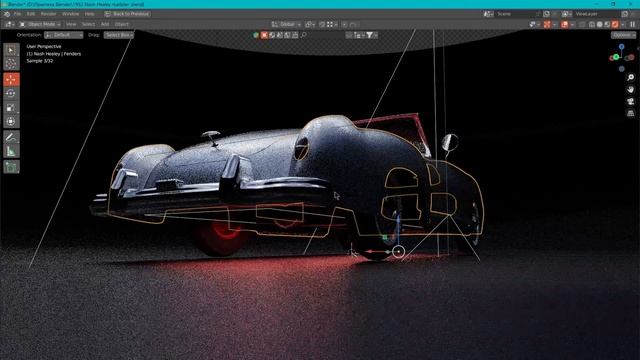Viewport: 640px width, 360px height.
Task: Switch to solid shading mode
Action: [x=599, y=24]
